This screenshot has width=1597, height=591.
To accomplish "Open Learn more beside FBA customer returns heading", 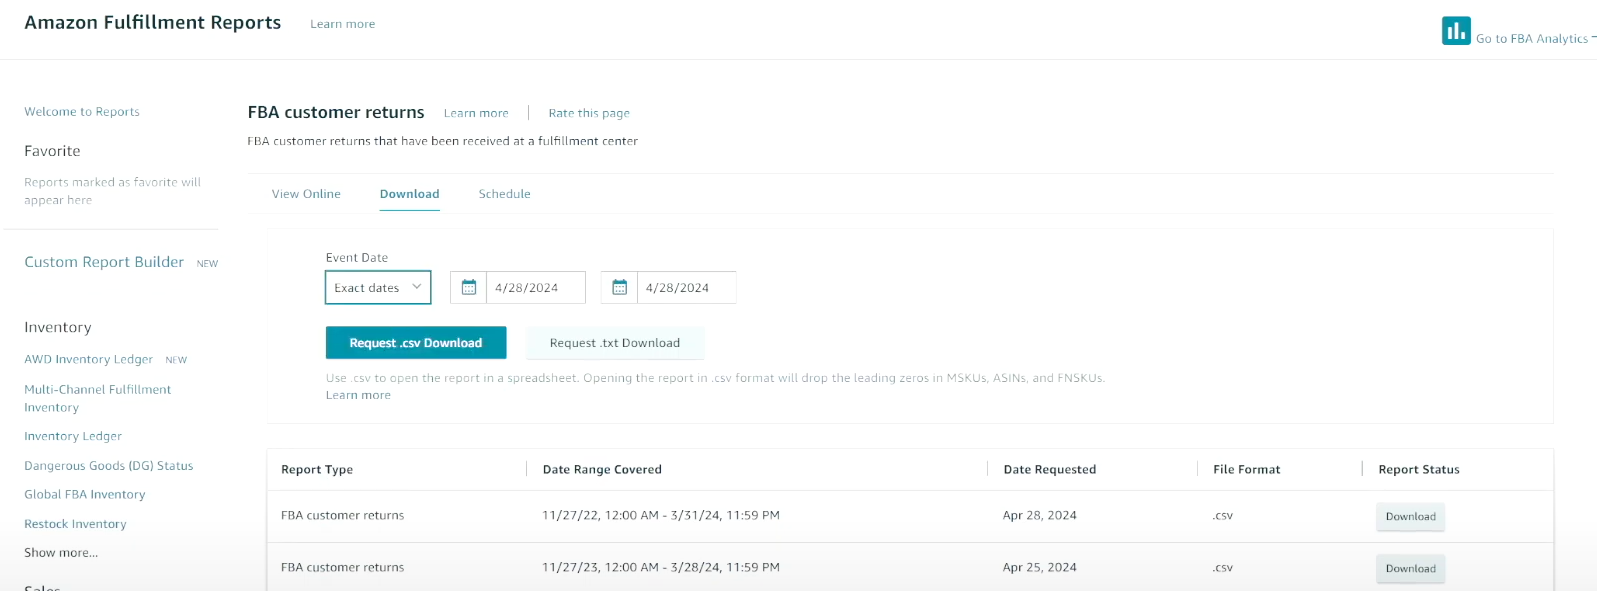I will pyautogui.click(x=476, y=113).
